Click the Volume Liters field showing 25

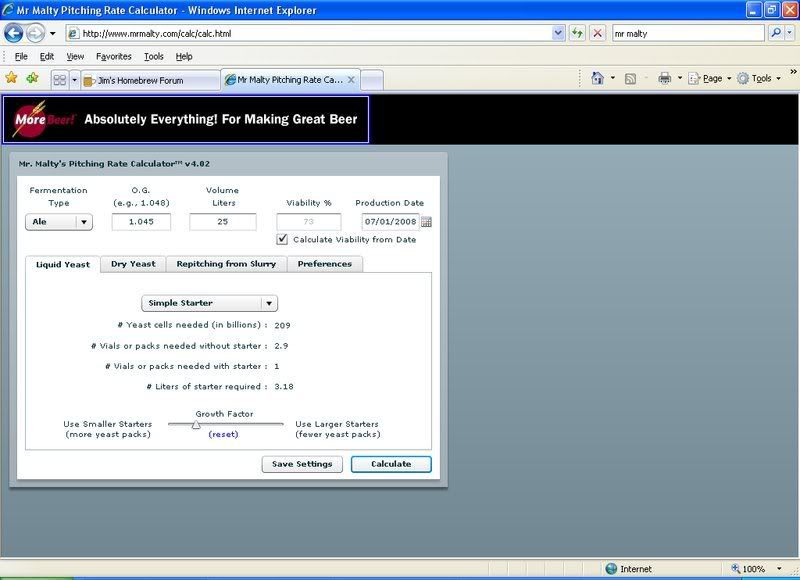click(x=223, y=222)
